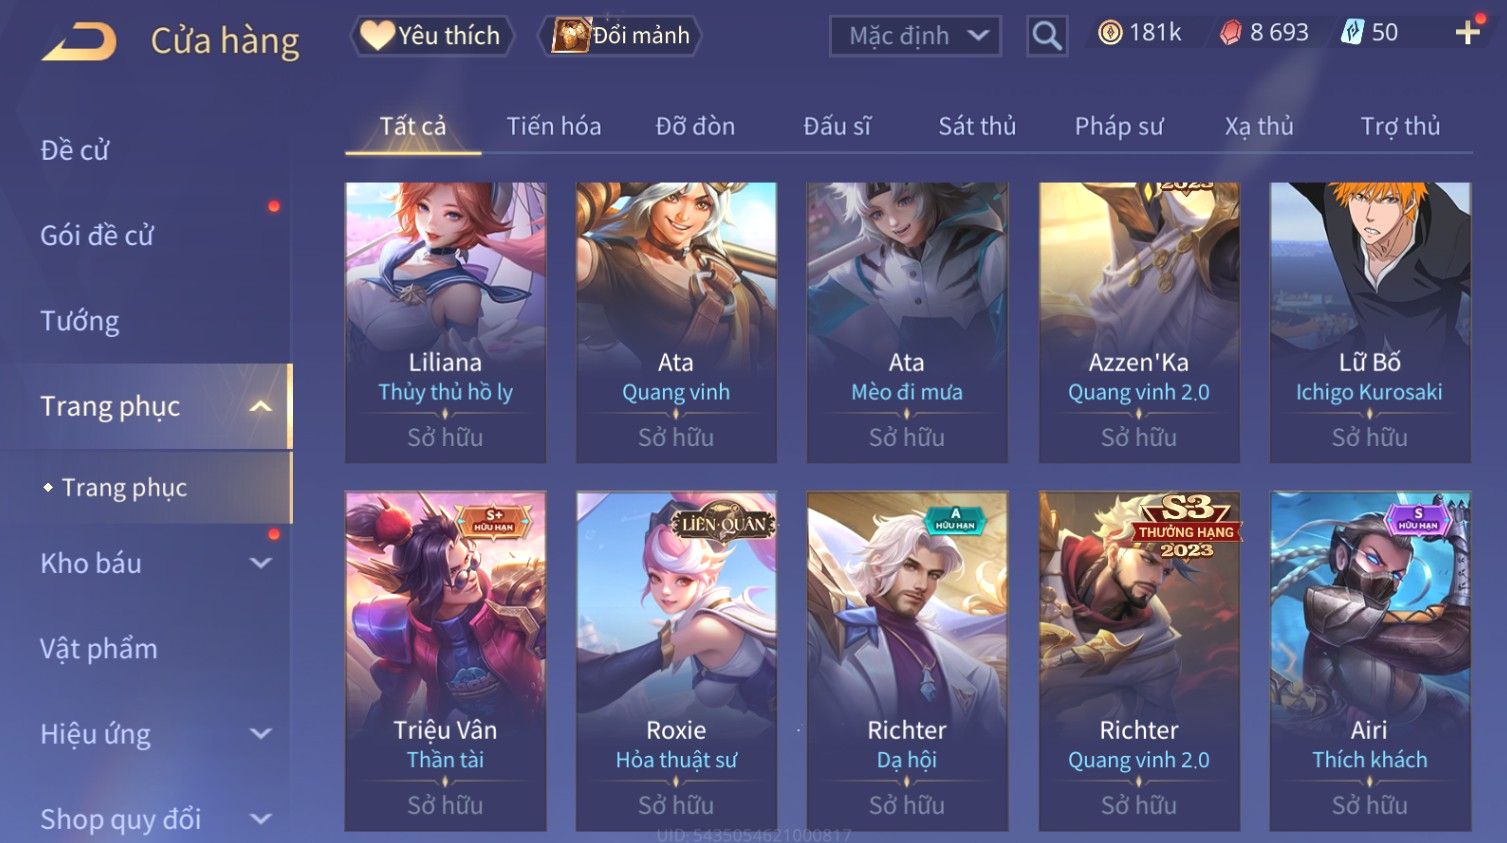The image size is (1507, 843).
Task: Tap the gold coin icon showing 181k
Action: tap(1110, 33)
